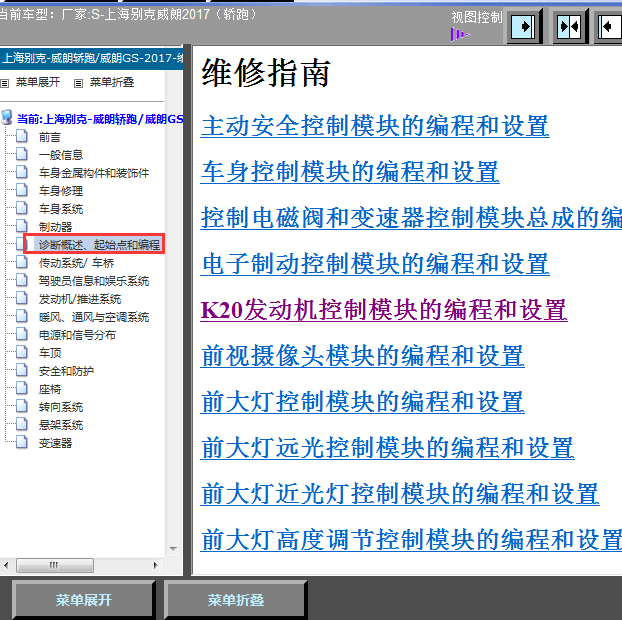Click the page icon next to 安全和防护
This screenshot has width=622, height=620.
click(x=22, y=370)
